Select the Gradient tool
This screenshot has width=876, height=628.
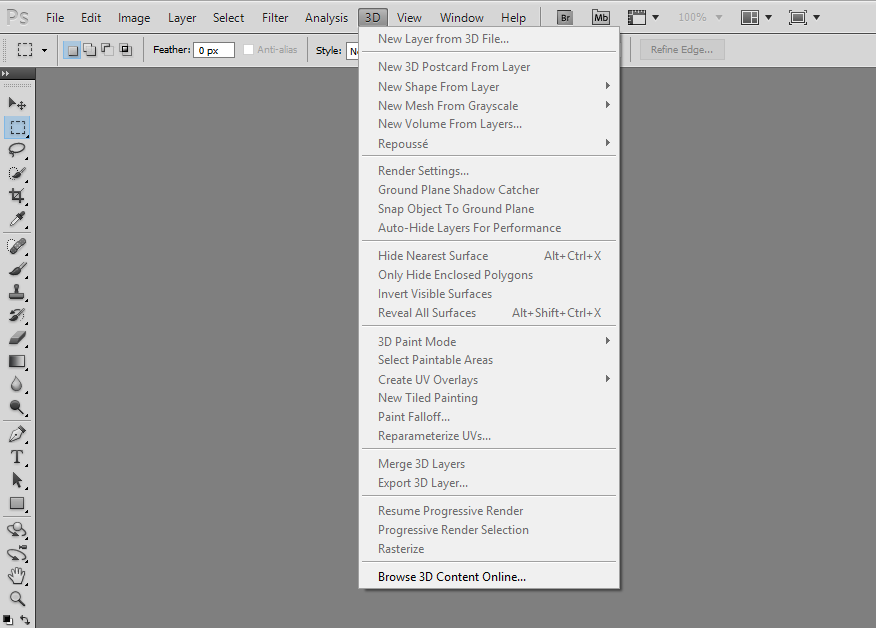[x=17, y=361]
